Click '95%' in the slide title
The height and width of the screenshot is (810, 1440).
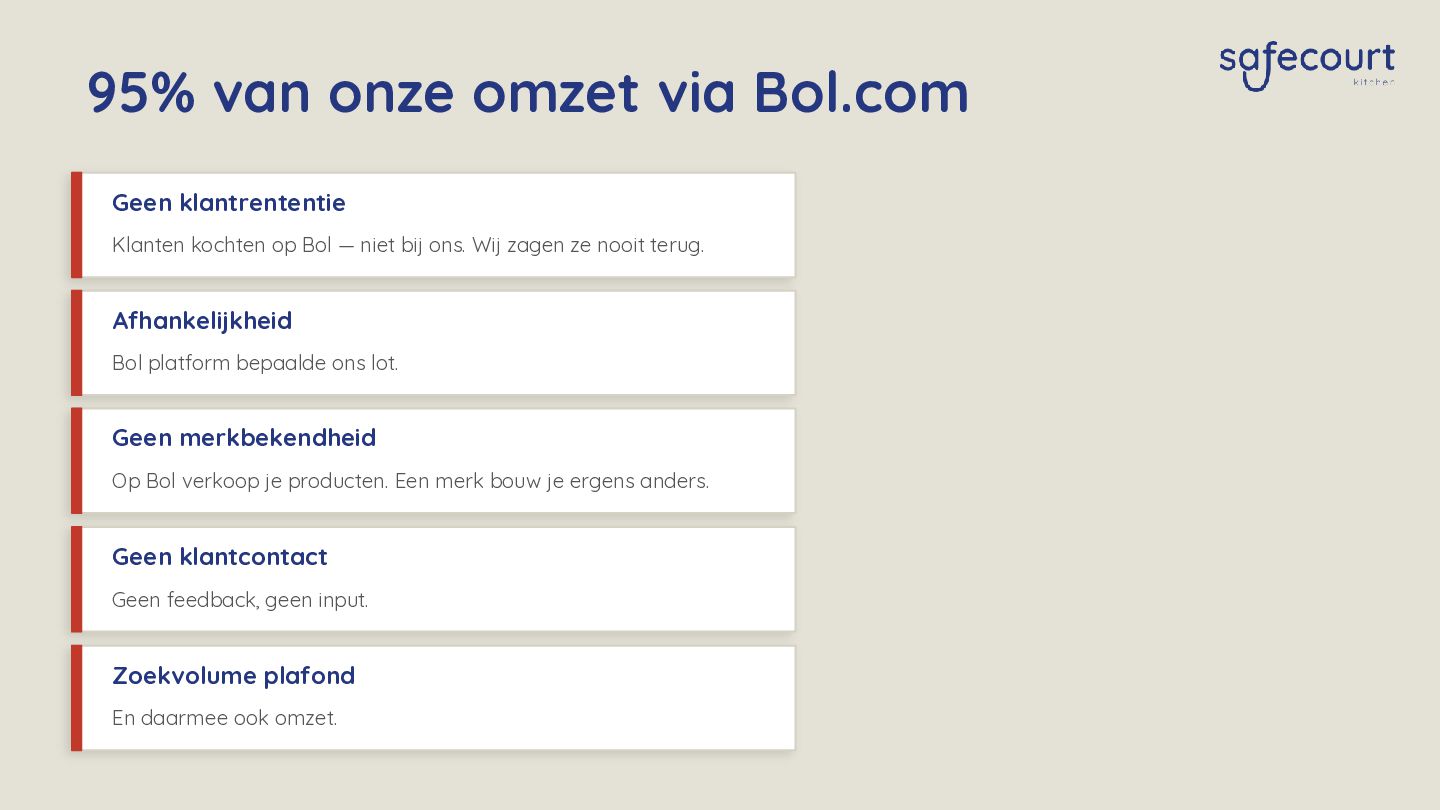[x=142, y=93]
